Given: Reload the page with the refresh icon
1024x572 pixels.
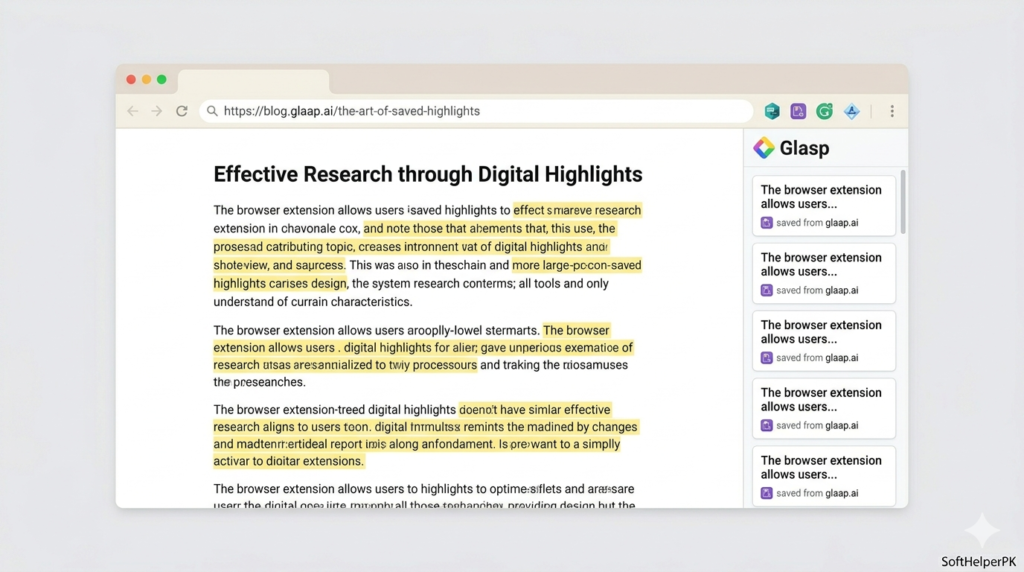Looking at the screenshot, I should [182, 111].
